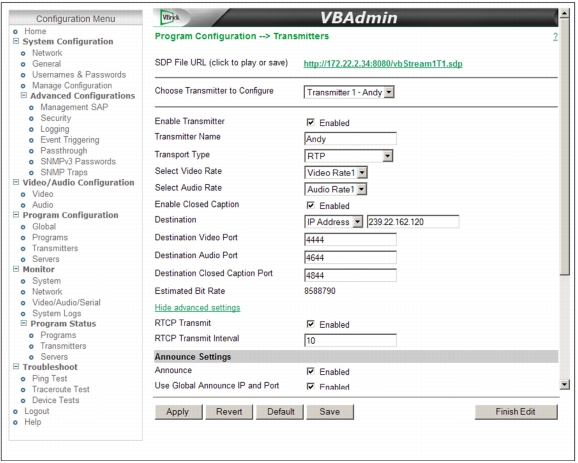This screenshot has height=463, width=578.
Task: Collapse the Monitor section box icon
Action: 16,269
